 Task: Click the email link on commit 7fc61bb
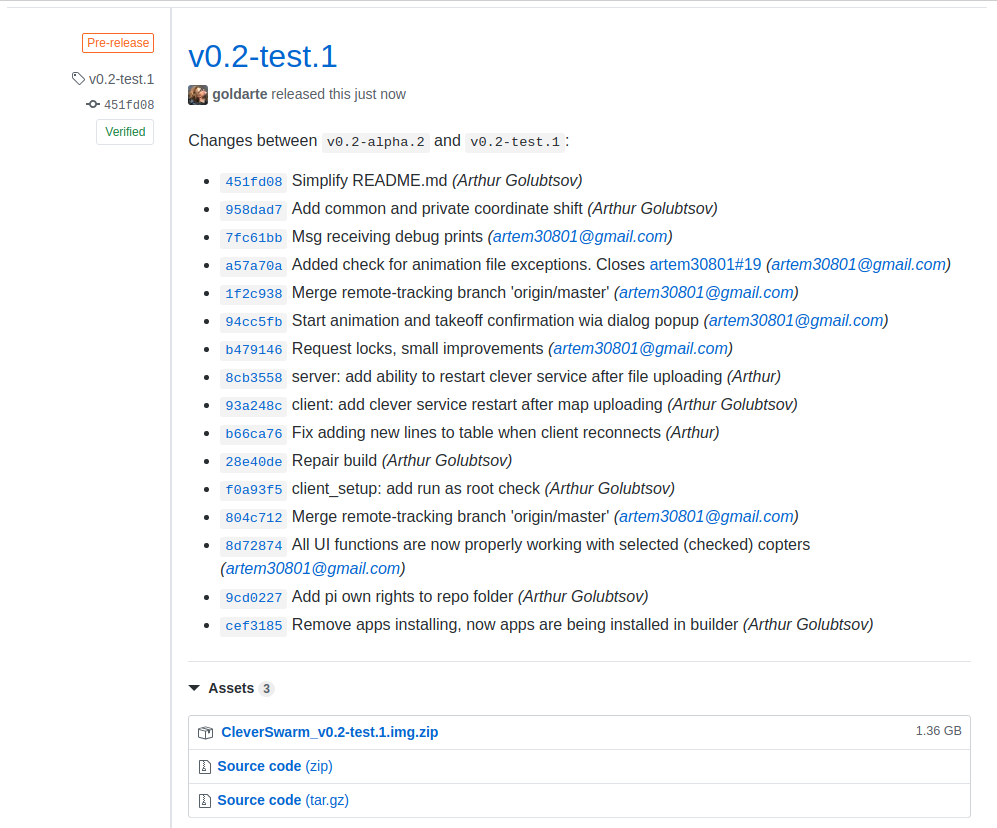(580, 237)
